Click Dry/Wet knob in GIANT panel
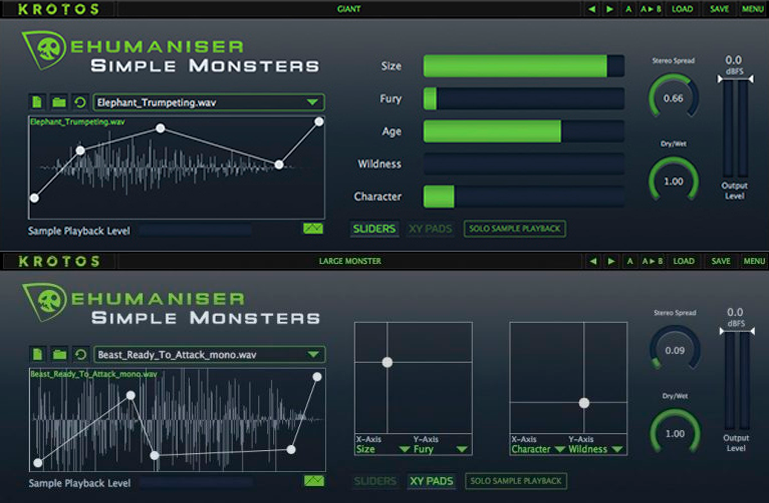This screenshot has height=503, width=769. pyautogui.click(x=673, y=181)
